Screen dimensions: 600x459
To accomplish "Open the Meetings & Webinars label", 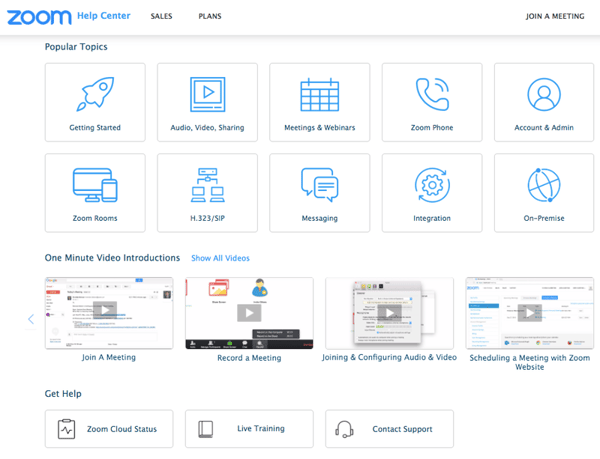I will pyautogui.click(x=320, y=128).
